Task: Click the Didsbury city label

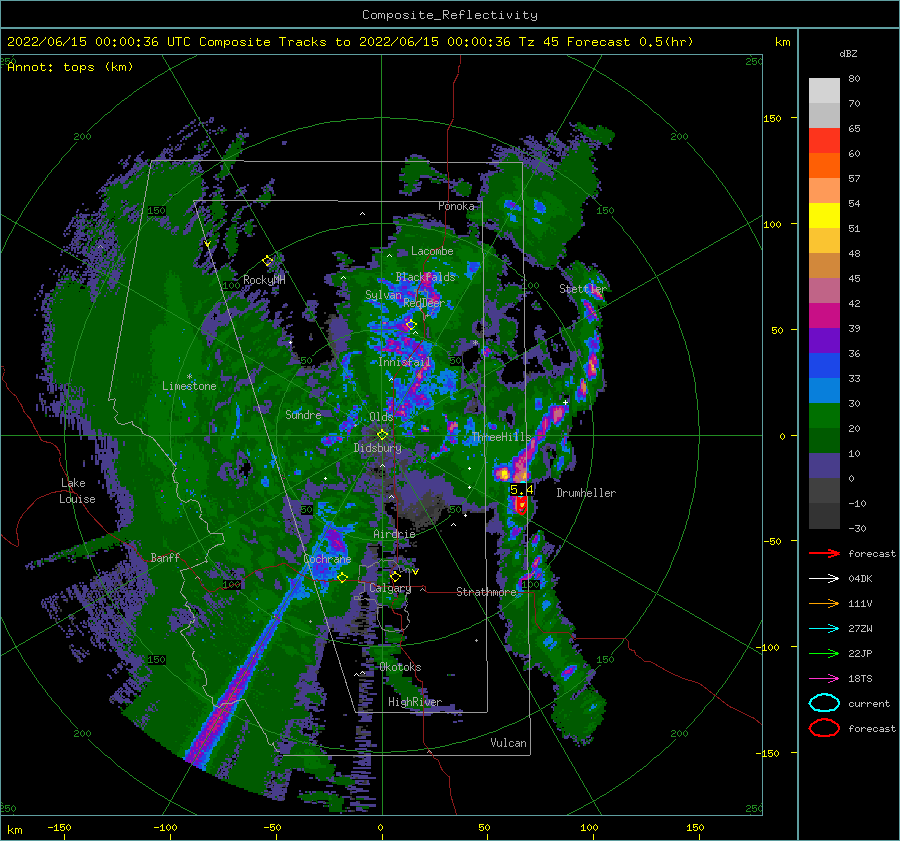Action: pyautogui.click(x=378, y=448)
